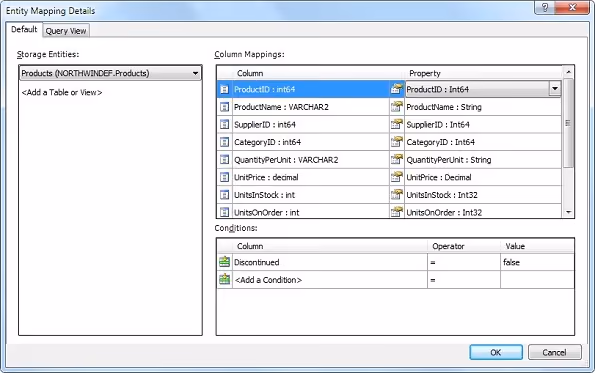Click the column icon beside ProductName : VARCHAR2
The image size is (595, 373).
click(x=224, y=107)
